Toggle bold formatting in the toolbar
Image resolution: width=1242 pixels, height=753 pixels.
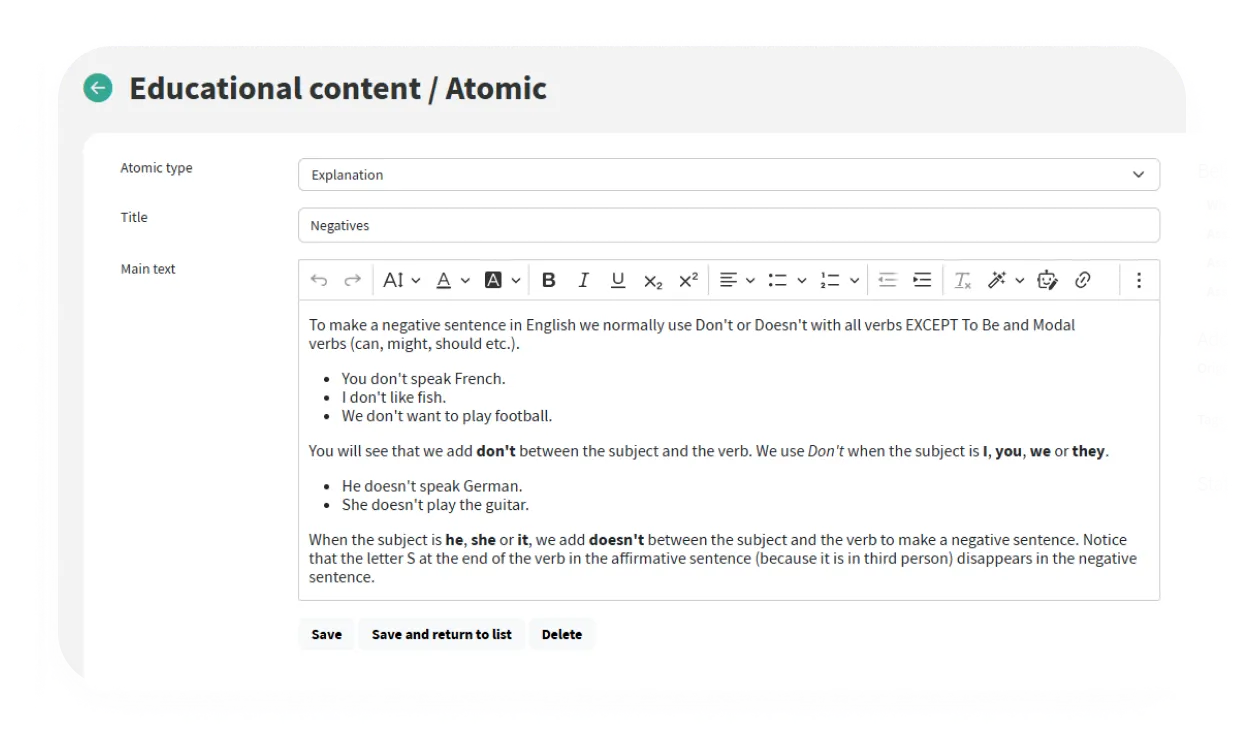click(548, 280)
